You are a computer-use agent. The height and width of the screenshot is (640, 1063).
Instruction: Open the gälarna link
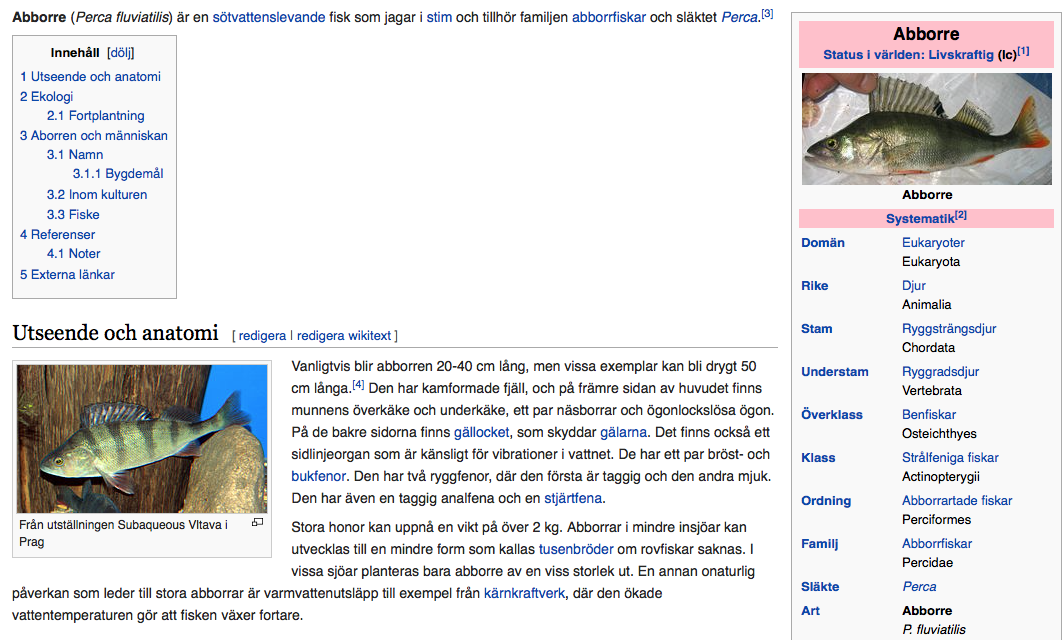624,433
